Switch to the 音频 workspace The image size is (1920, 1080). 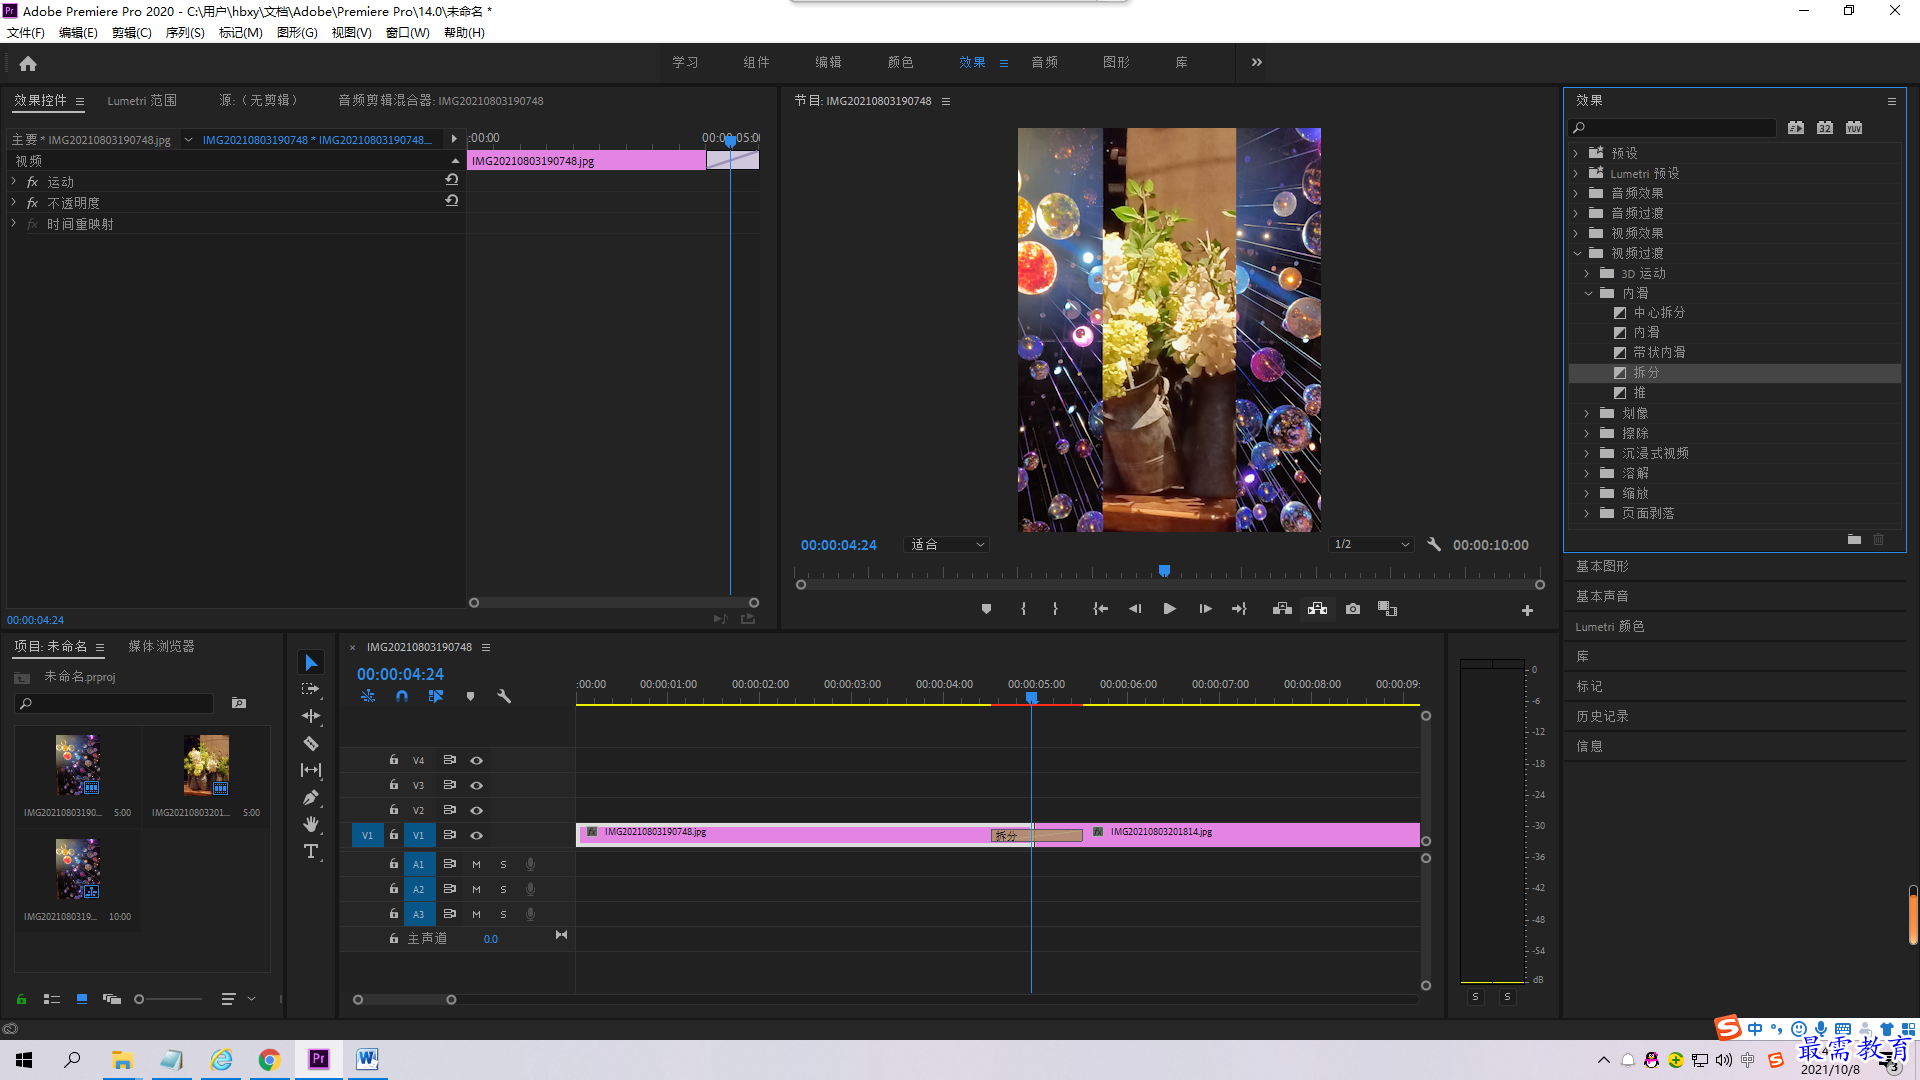click(1045, 62)
